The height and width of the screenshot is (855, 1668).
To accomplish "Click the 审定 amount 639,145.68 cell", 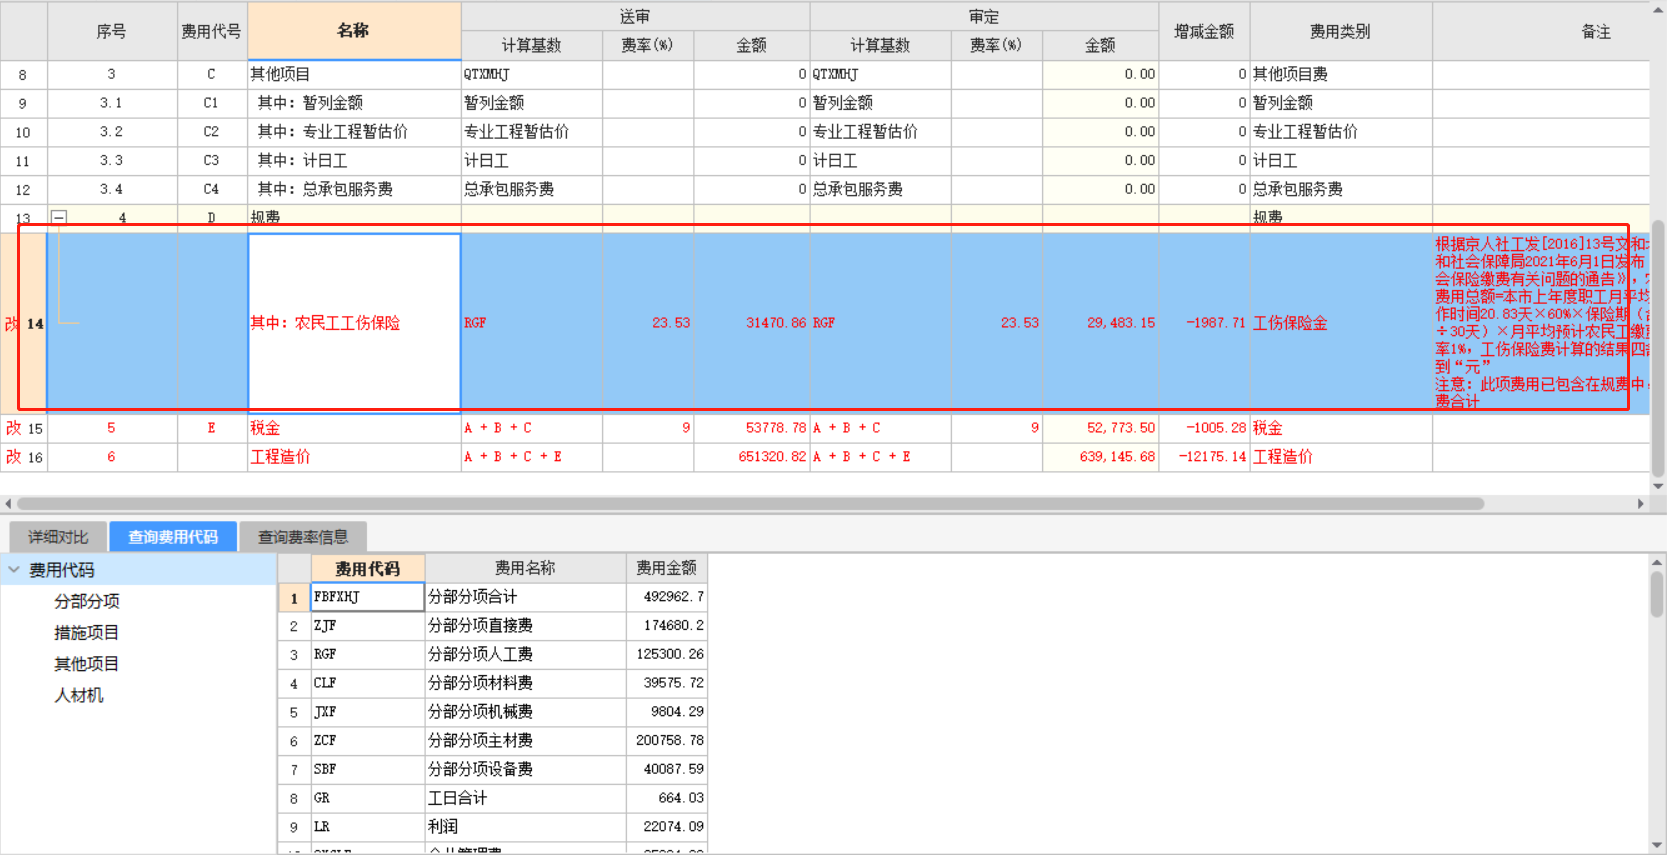I will tap(1101, 457).
